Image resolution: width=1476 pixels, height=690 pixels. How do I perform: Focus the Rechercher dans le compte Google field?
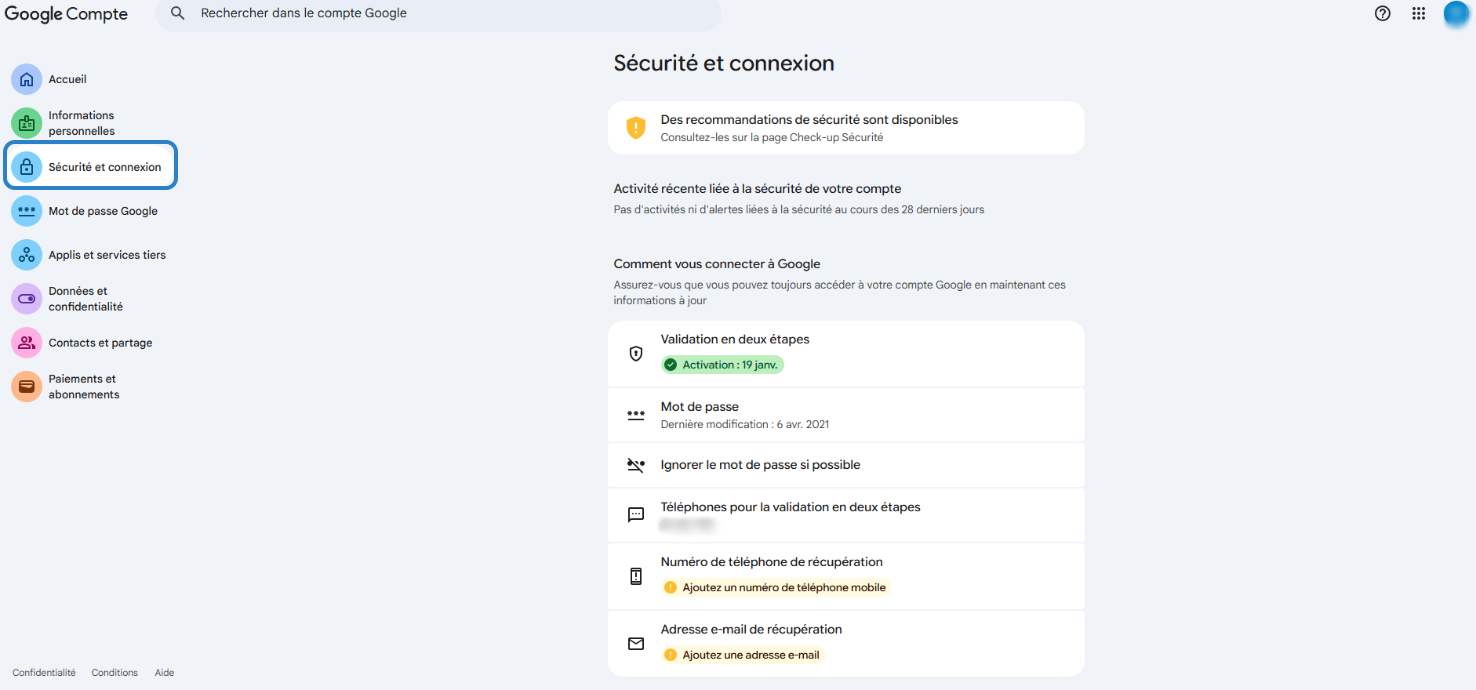click(x=438, y=14)
